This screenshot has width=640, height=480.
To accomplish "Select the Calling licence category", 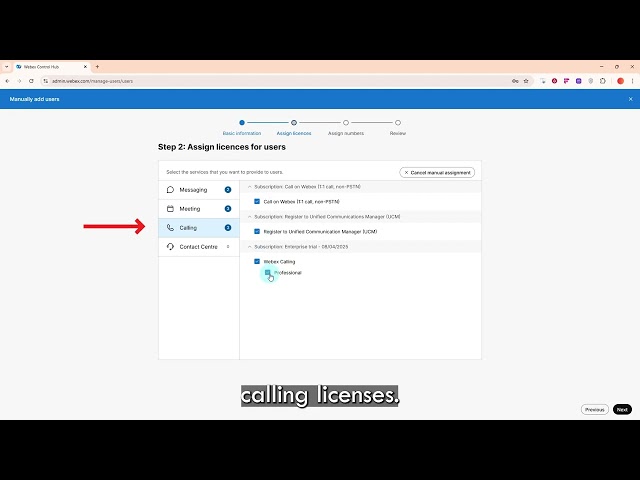I will coord(199,228).
